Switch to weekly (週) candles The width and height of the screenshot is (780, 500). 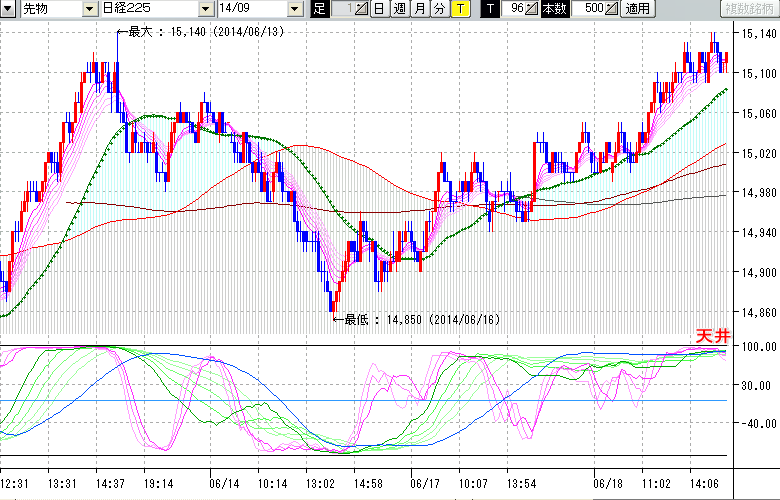point(399,9)
